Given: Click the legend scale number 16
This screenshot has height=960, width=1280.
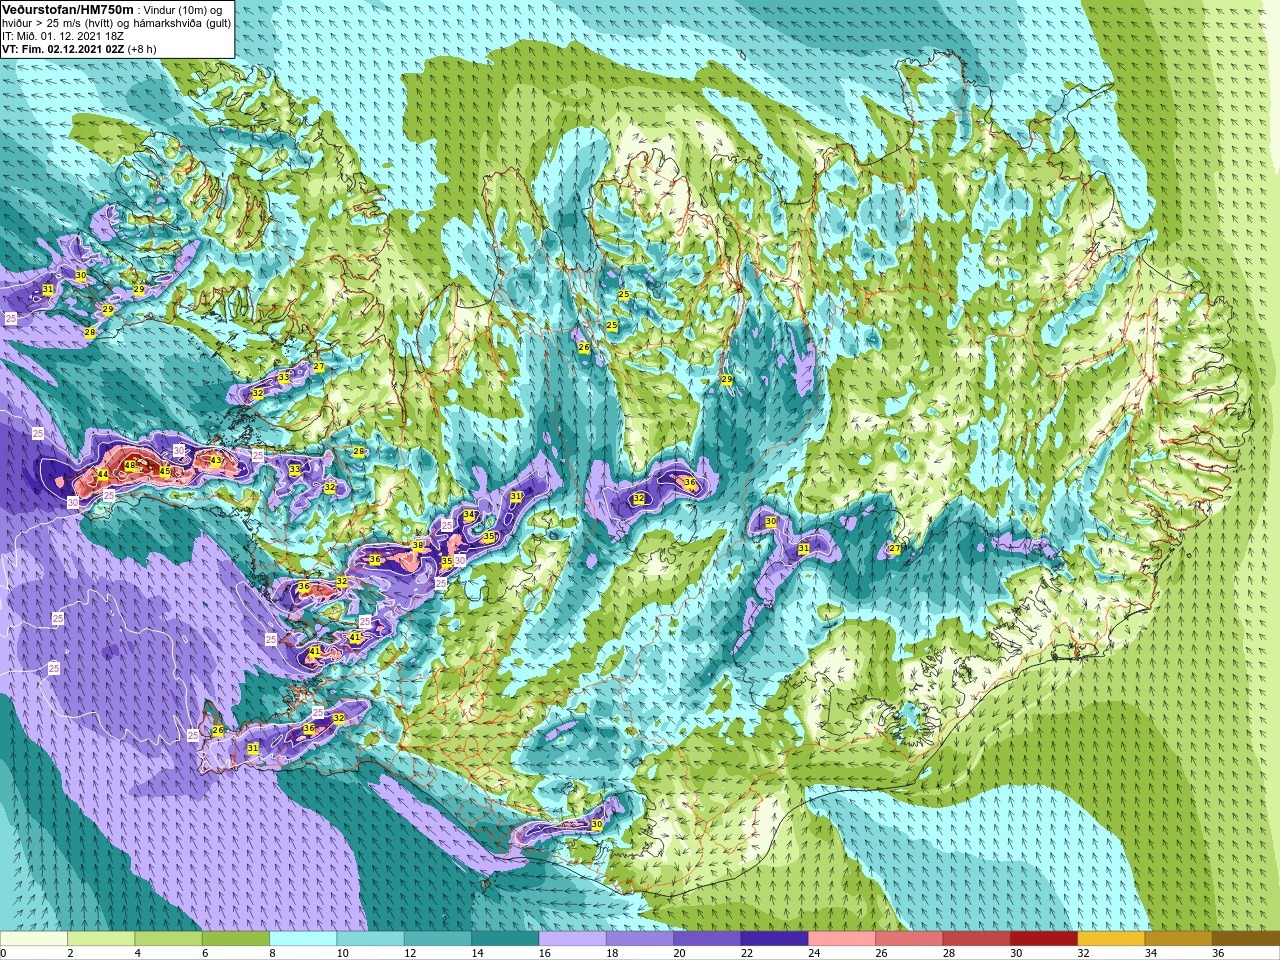Looking at the screenshot, I should [x=545, y=953].
